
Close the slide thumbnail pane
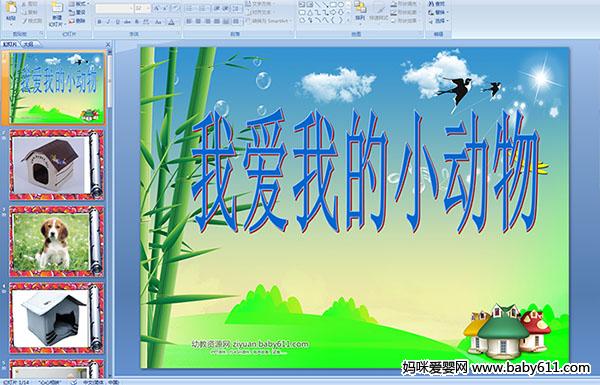[x=108, y=44]
